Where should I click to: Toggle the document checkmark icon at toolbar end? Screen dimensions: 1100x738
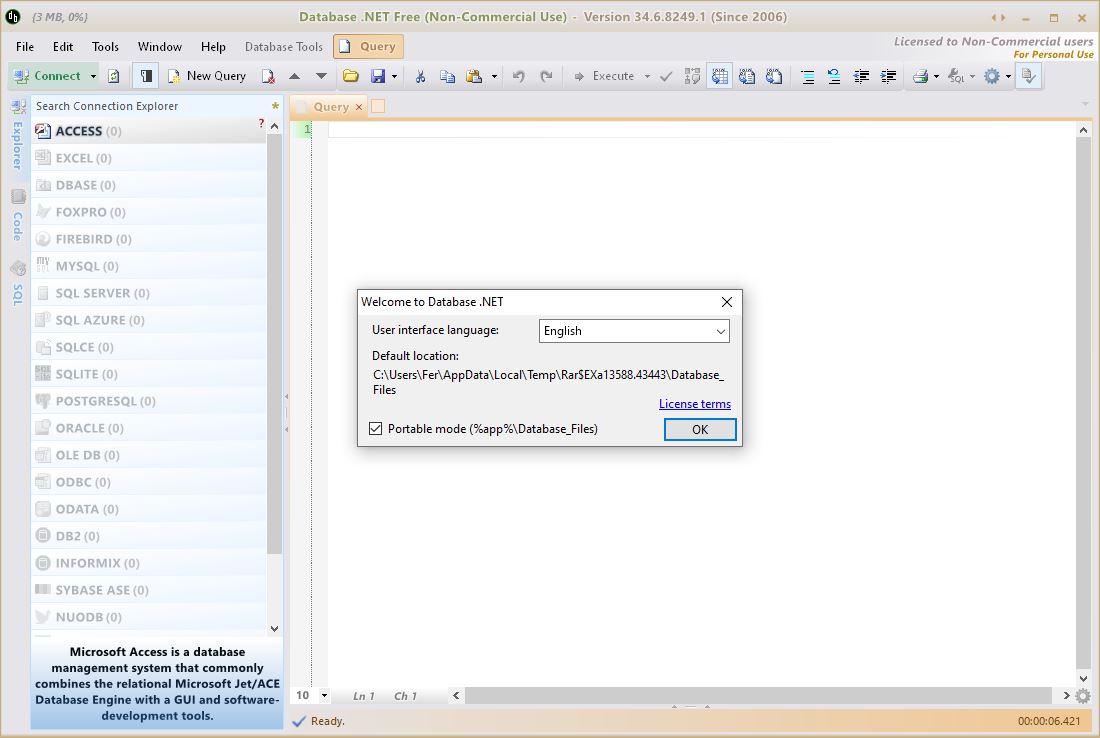pos(1028,76)
